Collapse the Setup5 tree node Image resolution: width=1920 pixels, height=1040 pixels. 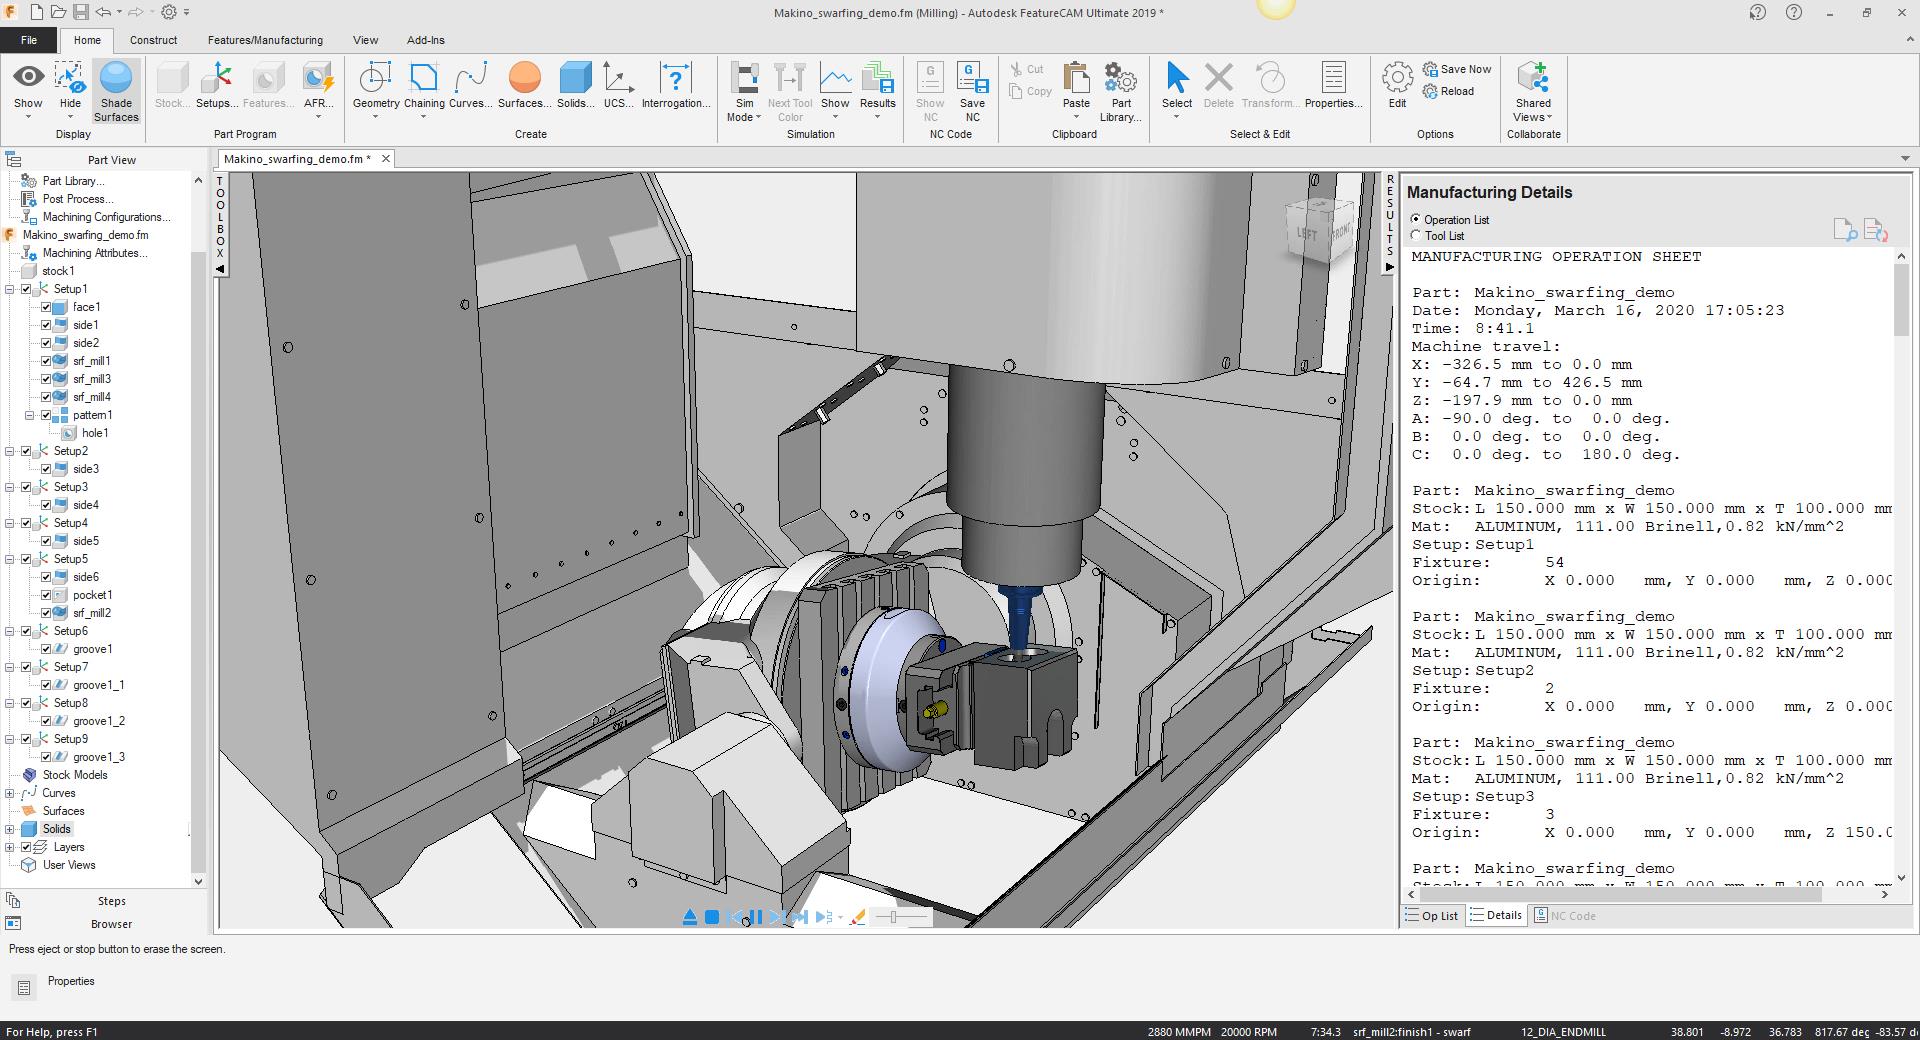pyautogui.click(x=10, y=559)
